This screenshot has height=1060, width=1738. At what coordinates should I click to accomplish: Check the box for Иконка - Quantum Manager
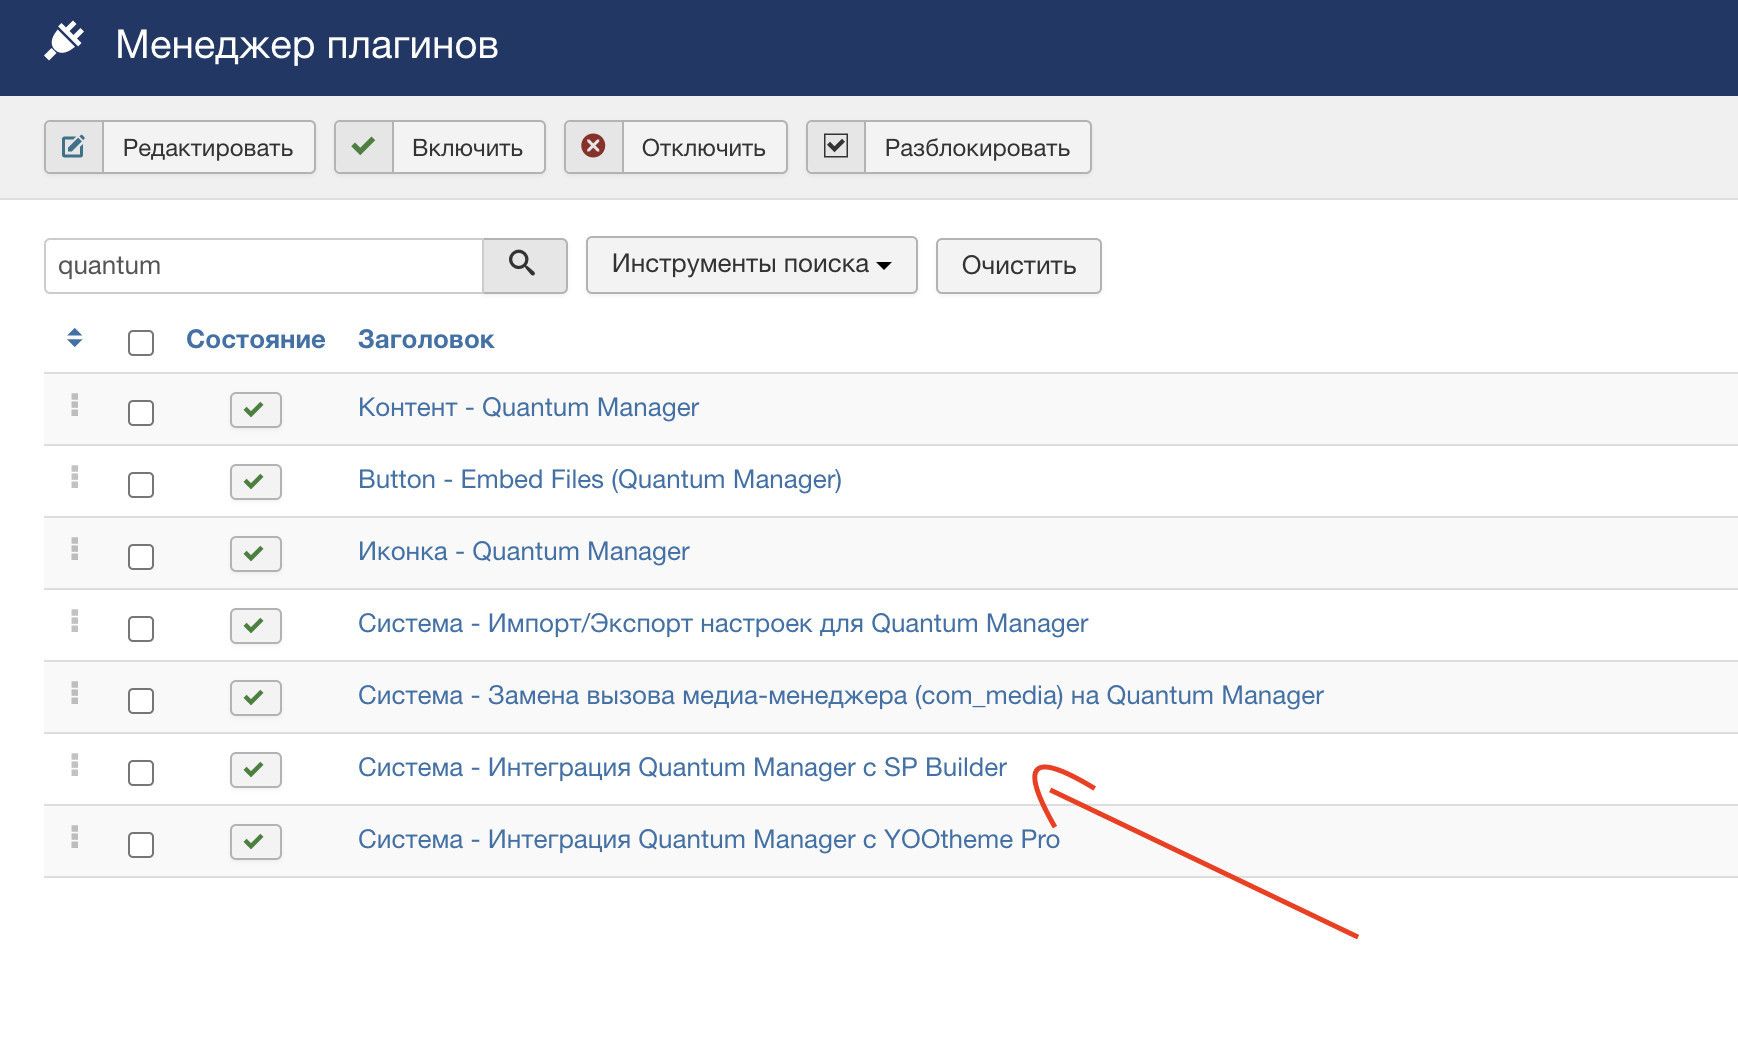point(141,557)
